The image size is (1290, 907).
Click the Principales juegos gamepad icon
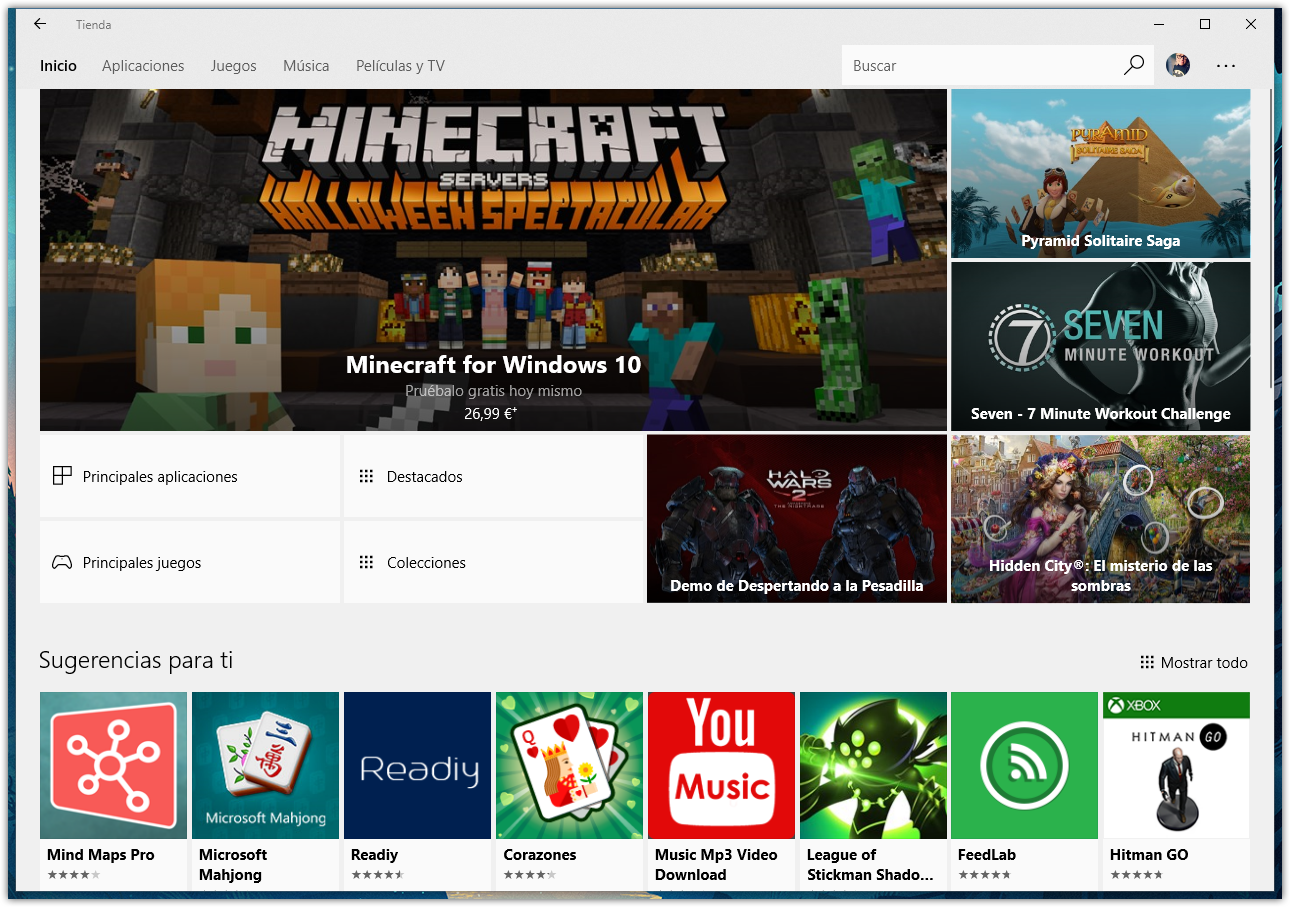point(62,562)
